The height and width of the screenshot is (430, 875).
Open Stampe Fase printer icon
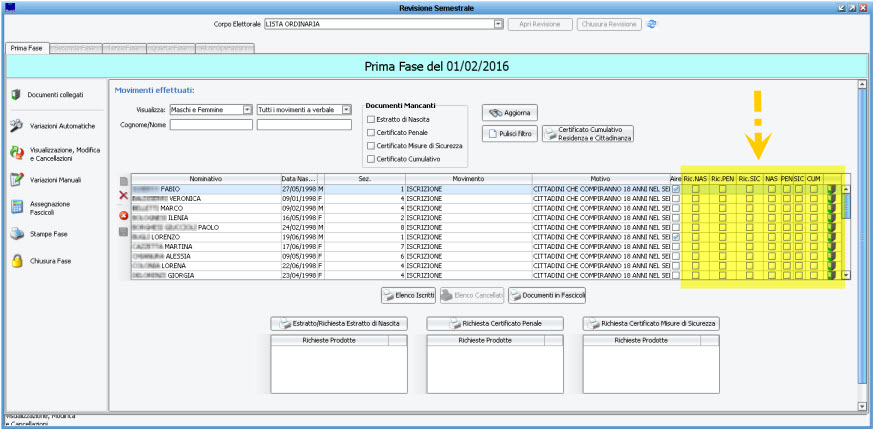[x=17, y=234]
